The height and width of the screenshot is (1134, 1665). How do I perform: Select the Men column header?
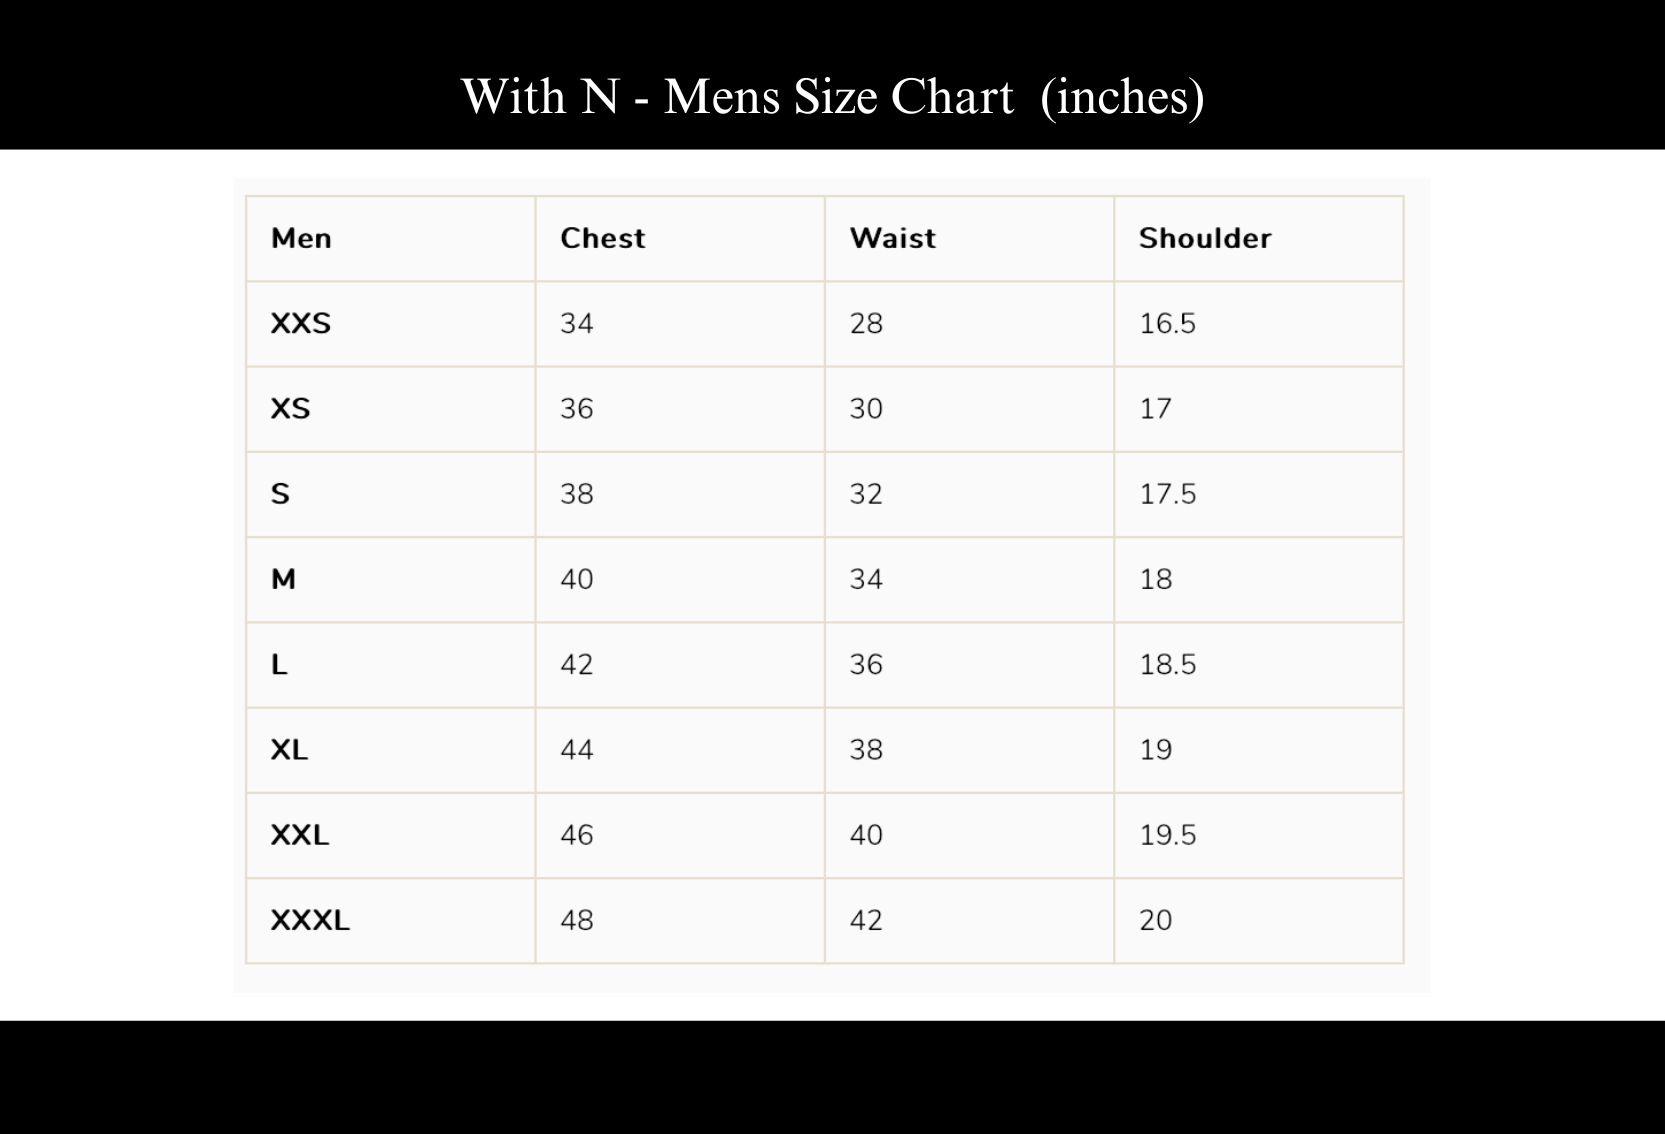(x=301, y=238)
